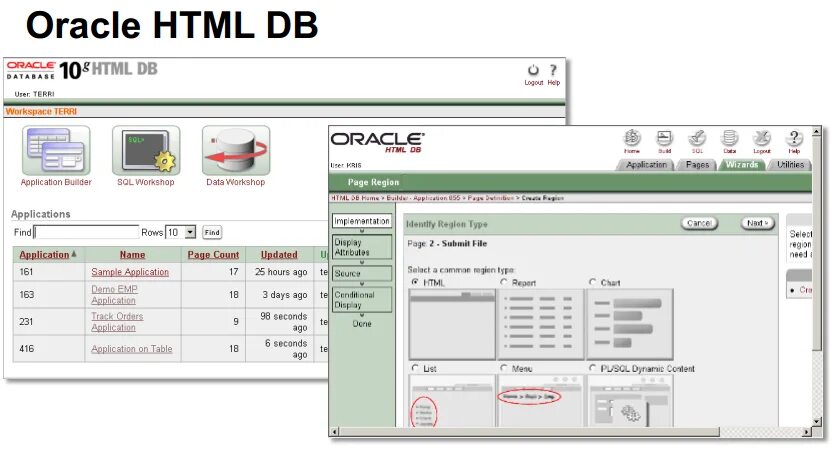This screenshot has width=835, height=450.
Task: Click the vertical scrollbar thumb
Action: tap(816, 242)
